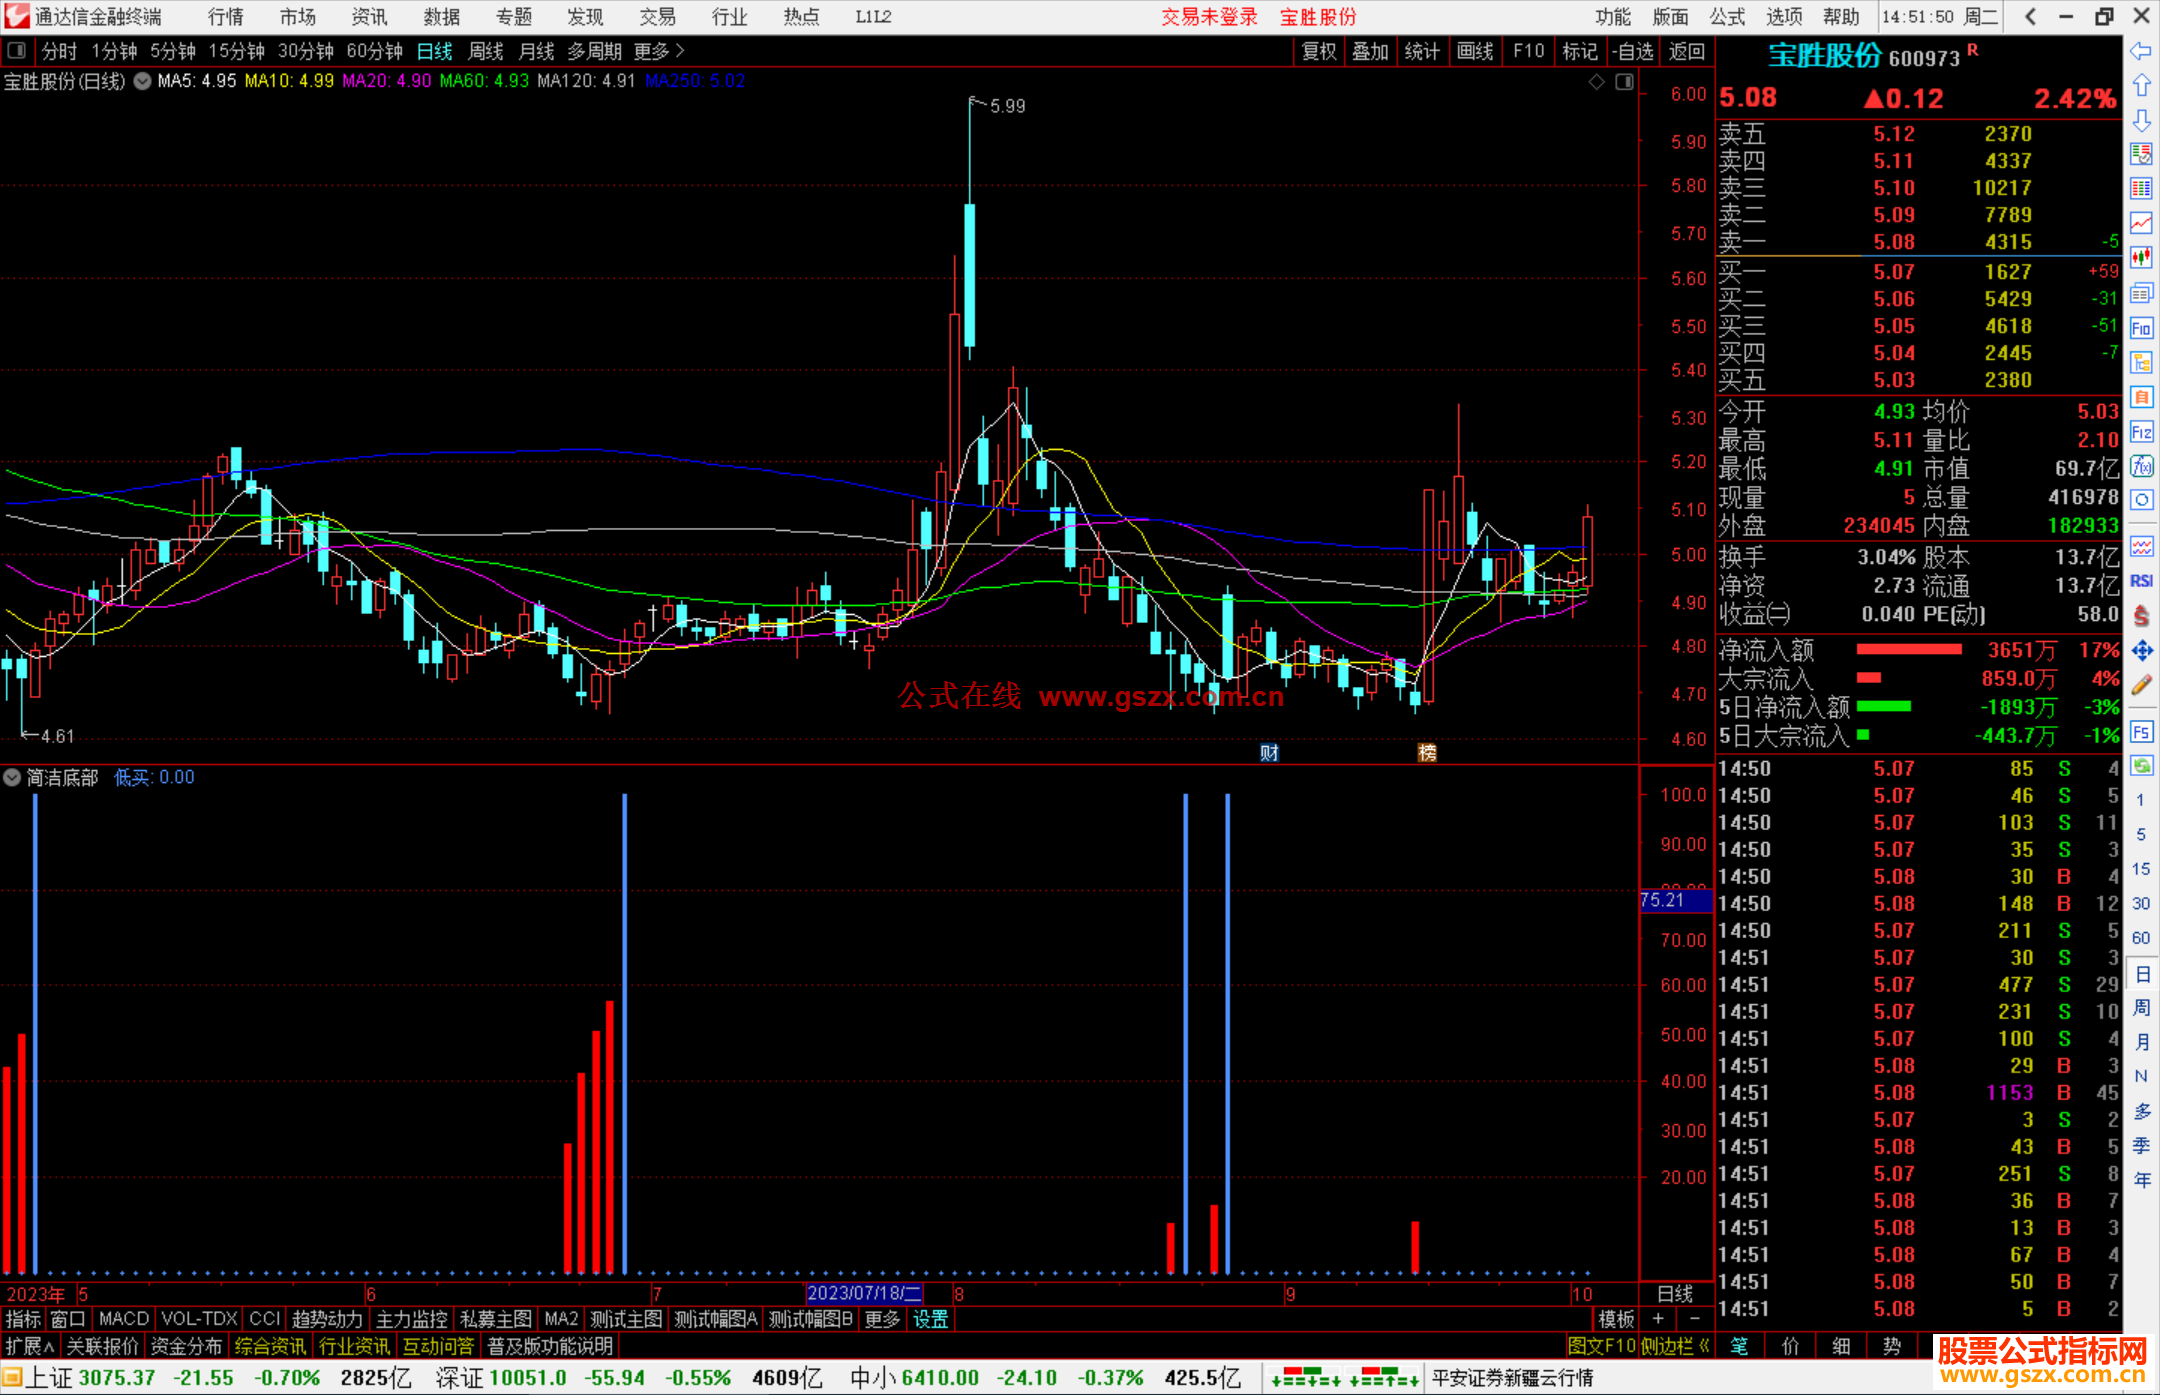Click the plus zoom-in button beside 模板

[x=1658, y=1319]
